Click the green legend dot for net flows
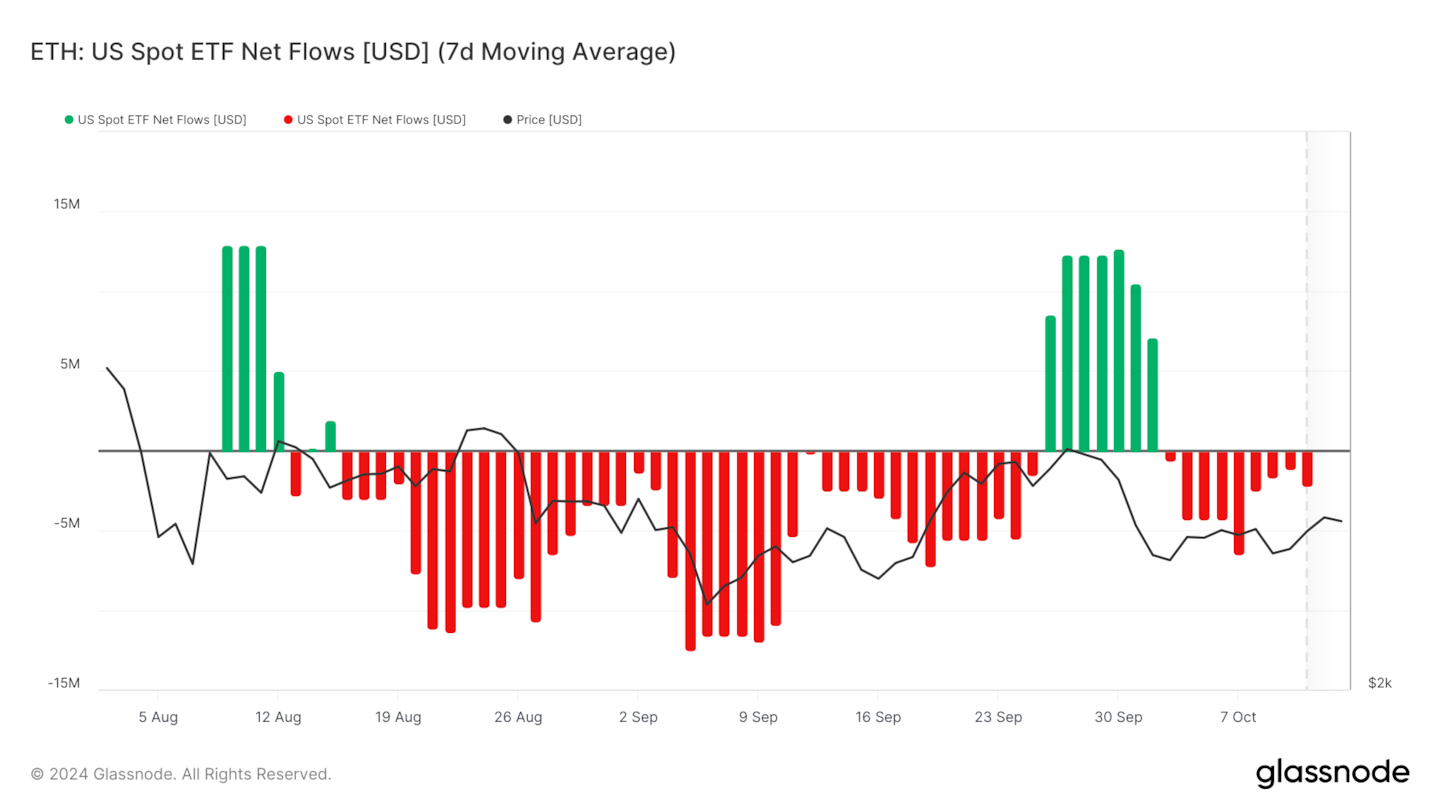This screenshot has width=1440, height=810. pos(69,120)
